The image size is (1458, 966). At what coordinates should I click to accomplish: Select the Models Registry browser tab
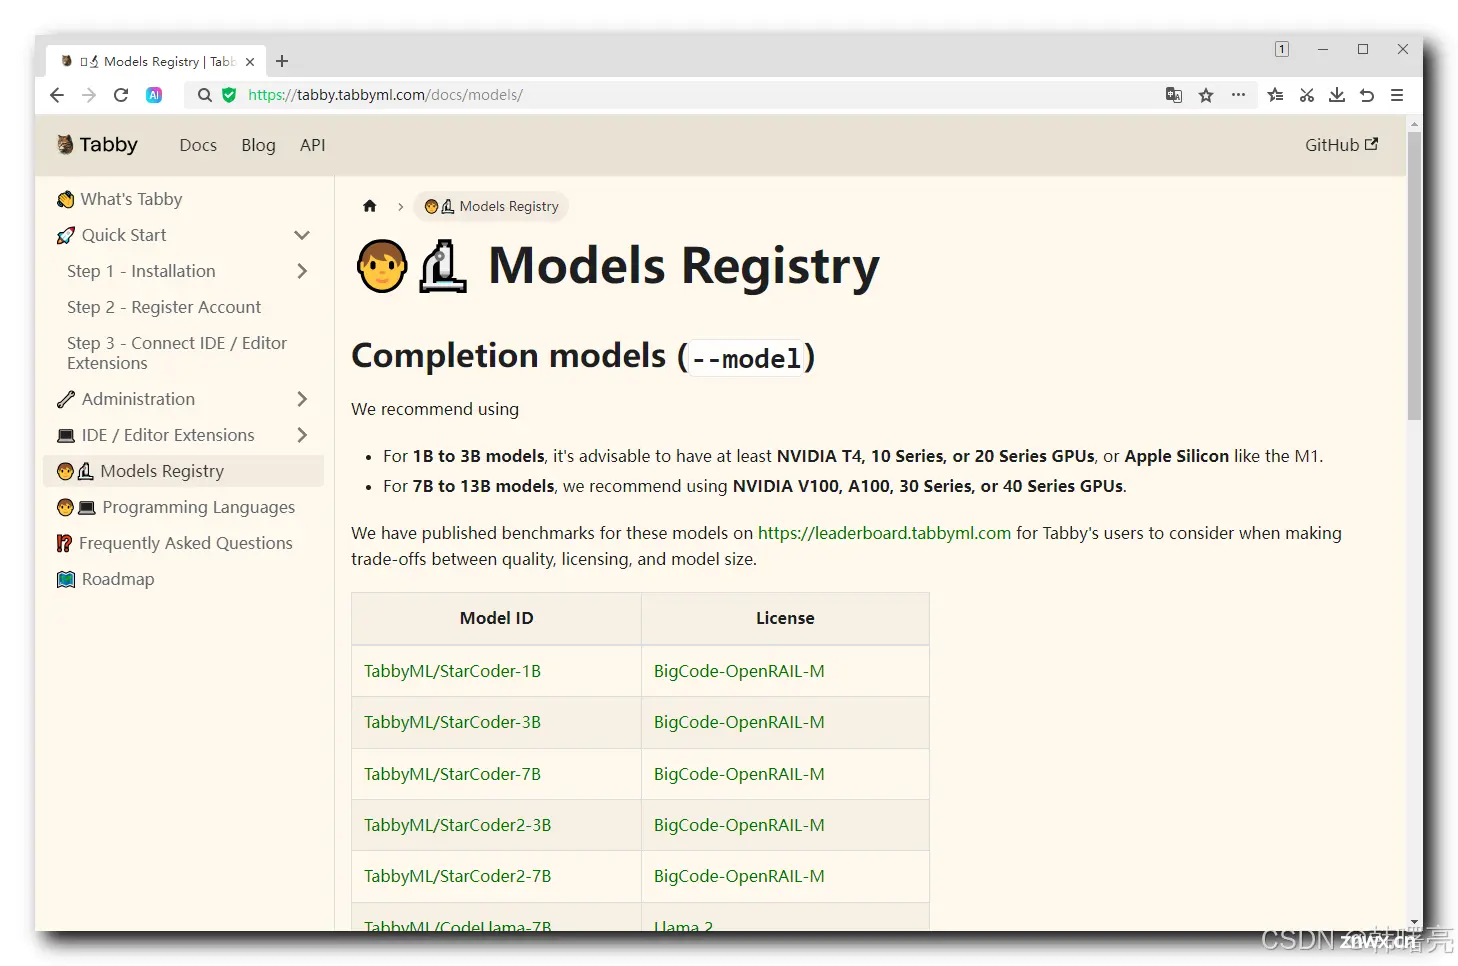(x=157, y=61)
